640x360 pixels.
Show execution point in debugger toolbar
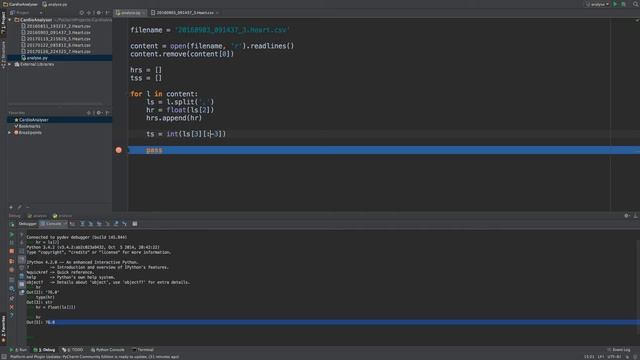click(73, 224)
